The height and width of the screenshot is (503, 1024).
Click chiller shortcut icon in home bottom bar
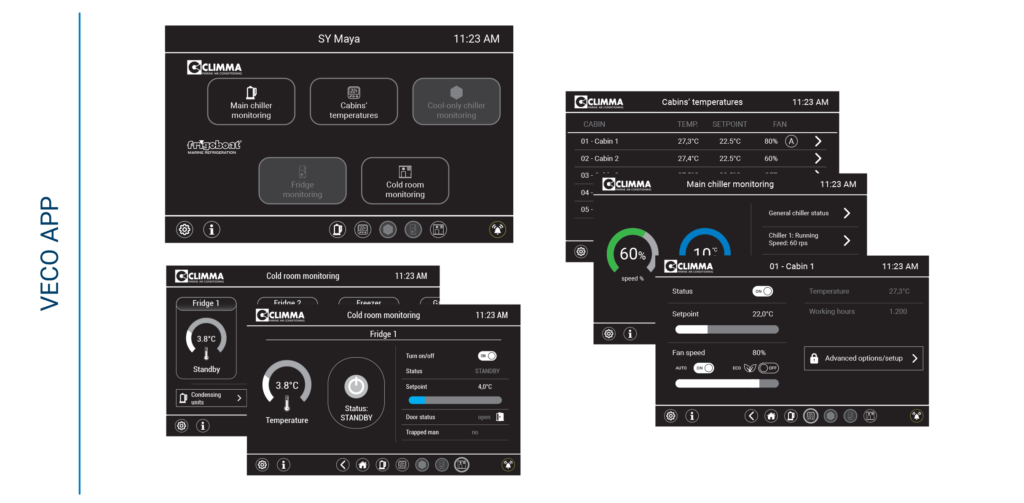(337, 229)
